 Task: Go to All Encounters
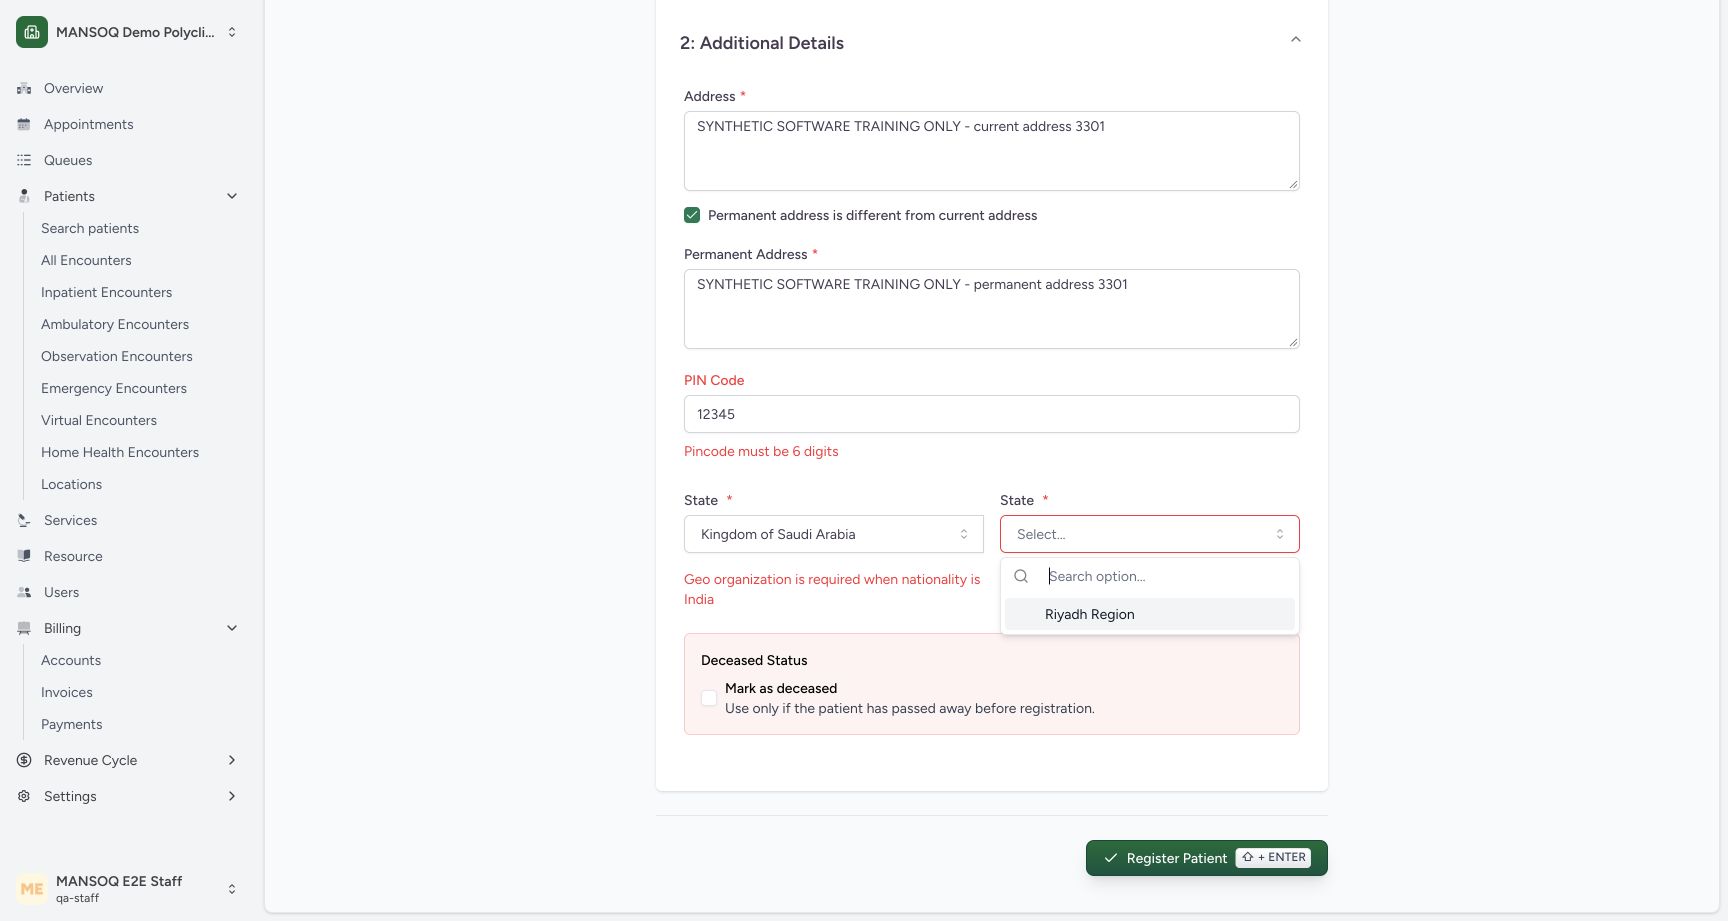pyautogui.click(x=86, y=260)
